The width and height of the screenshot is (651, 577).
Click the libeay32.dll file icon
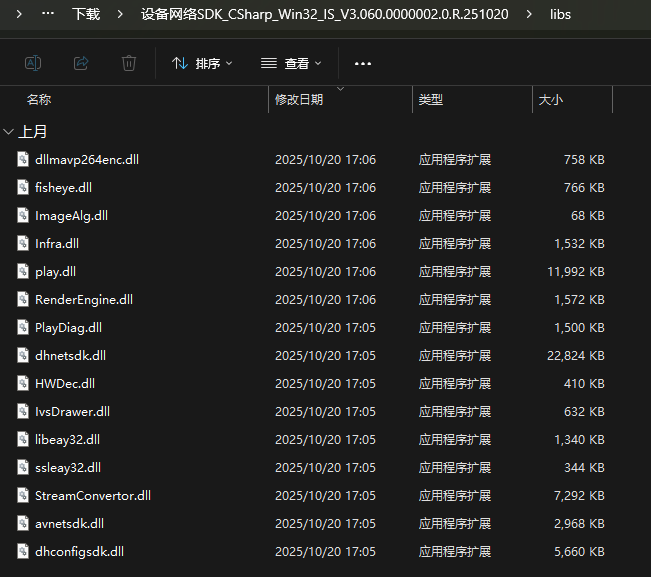[24, 439]
